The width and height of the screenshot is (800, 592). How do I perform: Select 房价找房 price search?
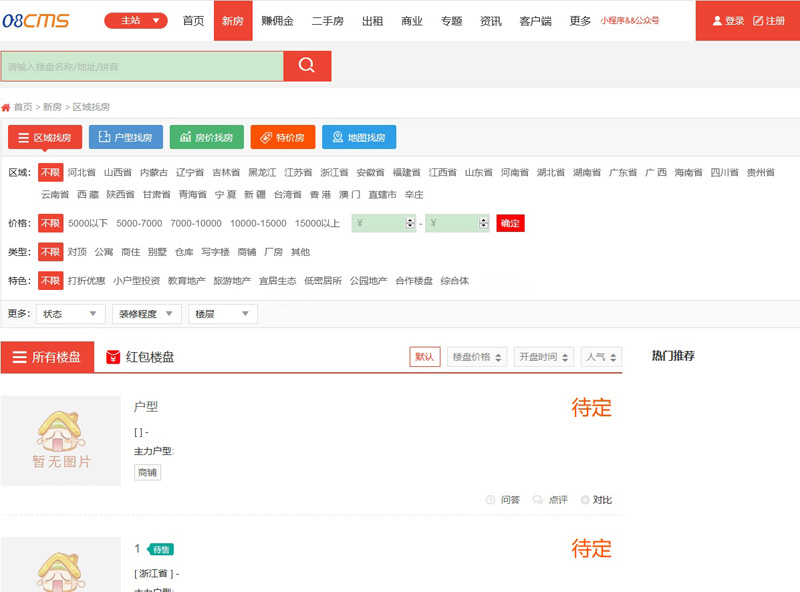click(207, 137)
